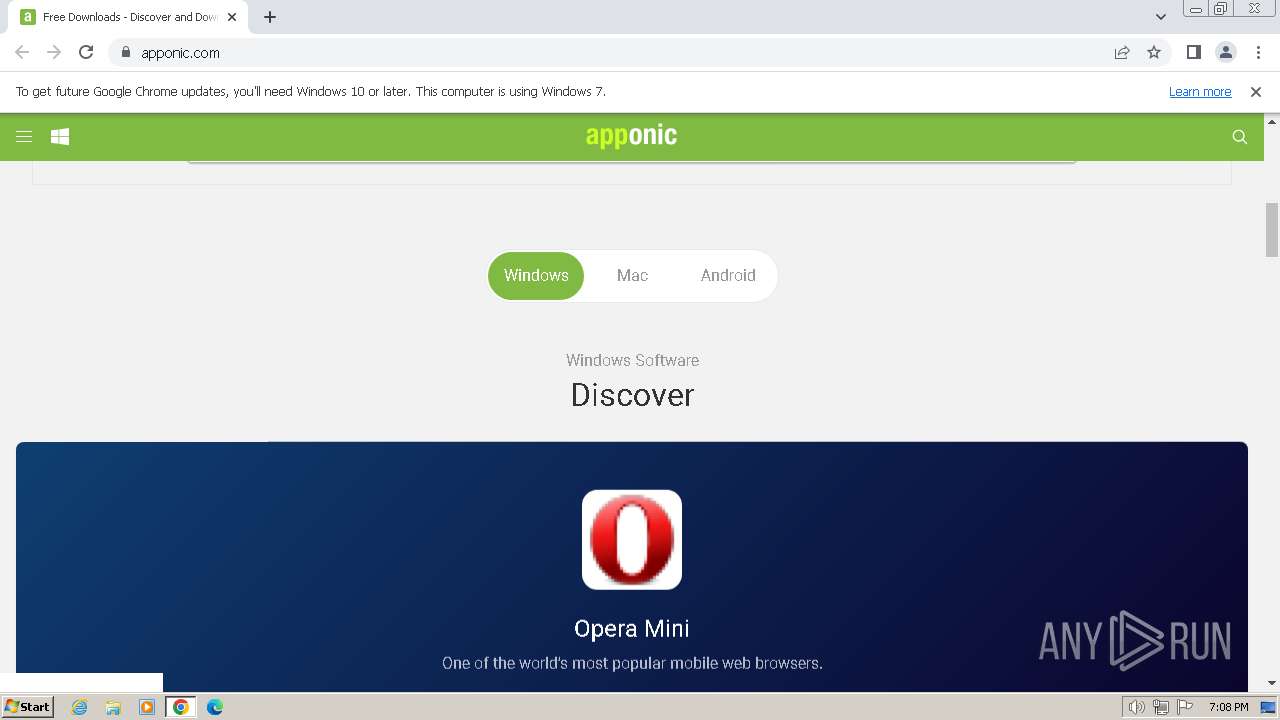Click the browser Back arrow
Screen dimensions: 1280x720
[x=22, y=53]
